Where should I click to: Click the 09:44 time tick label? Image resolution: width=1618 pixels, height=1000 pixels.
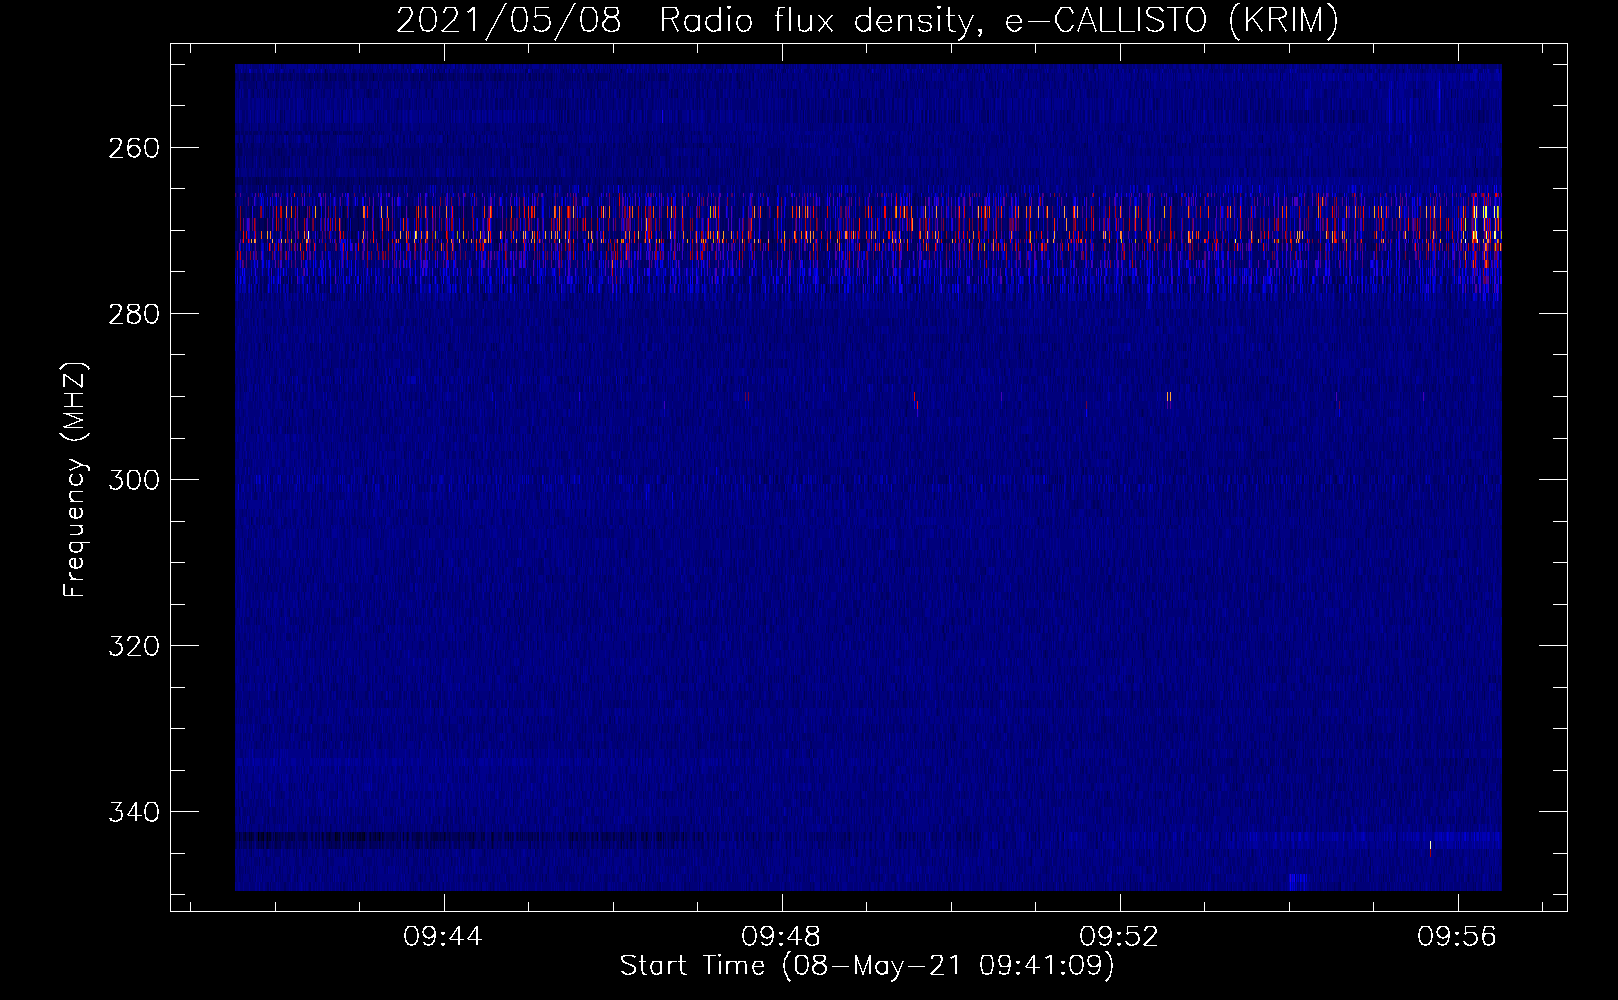(443, 937)
